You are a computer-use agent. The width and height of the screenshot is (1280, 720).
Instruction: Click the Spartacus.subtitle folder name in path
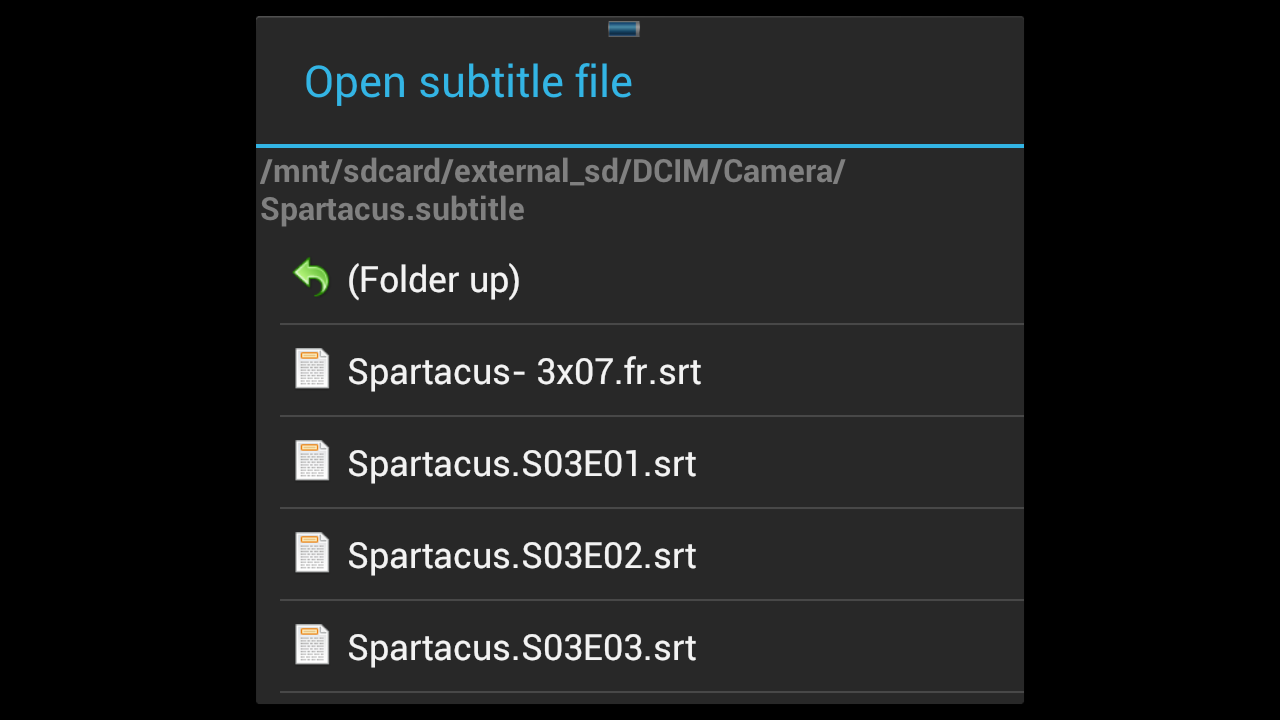(x=392, y=209)
